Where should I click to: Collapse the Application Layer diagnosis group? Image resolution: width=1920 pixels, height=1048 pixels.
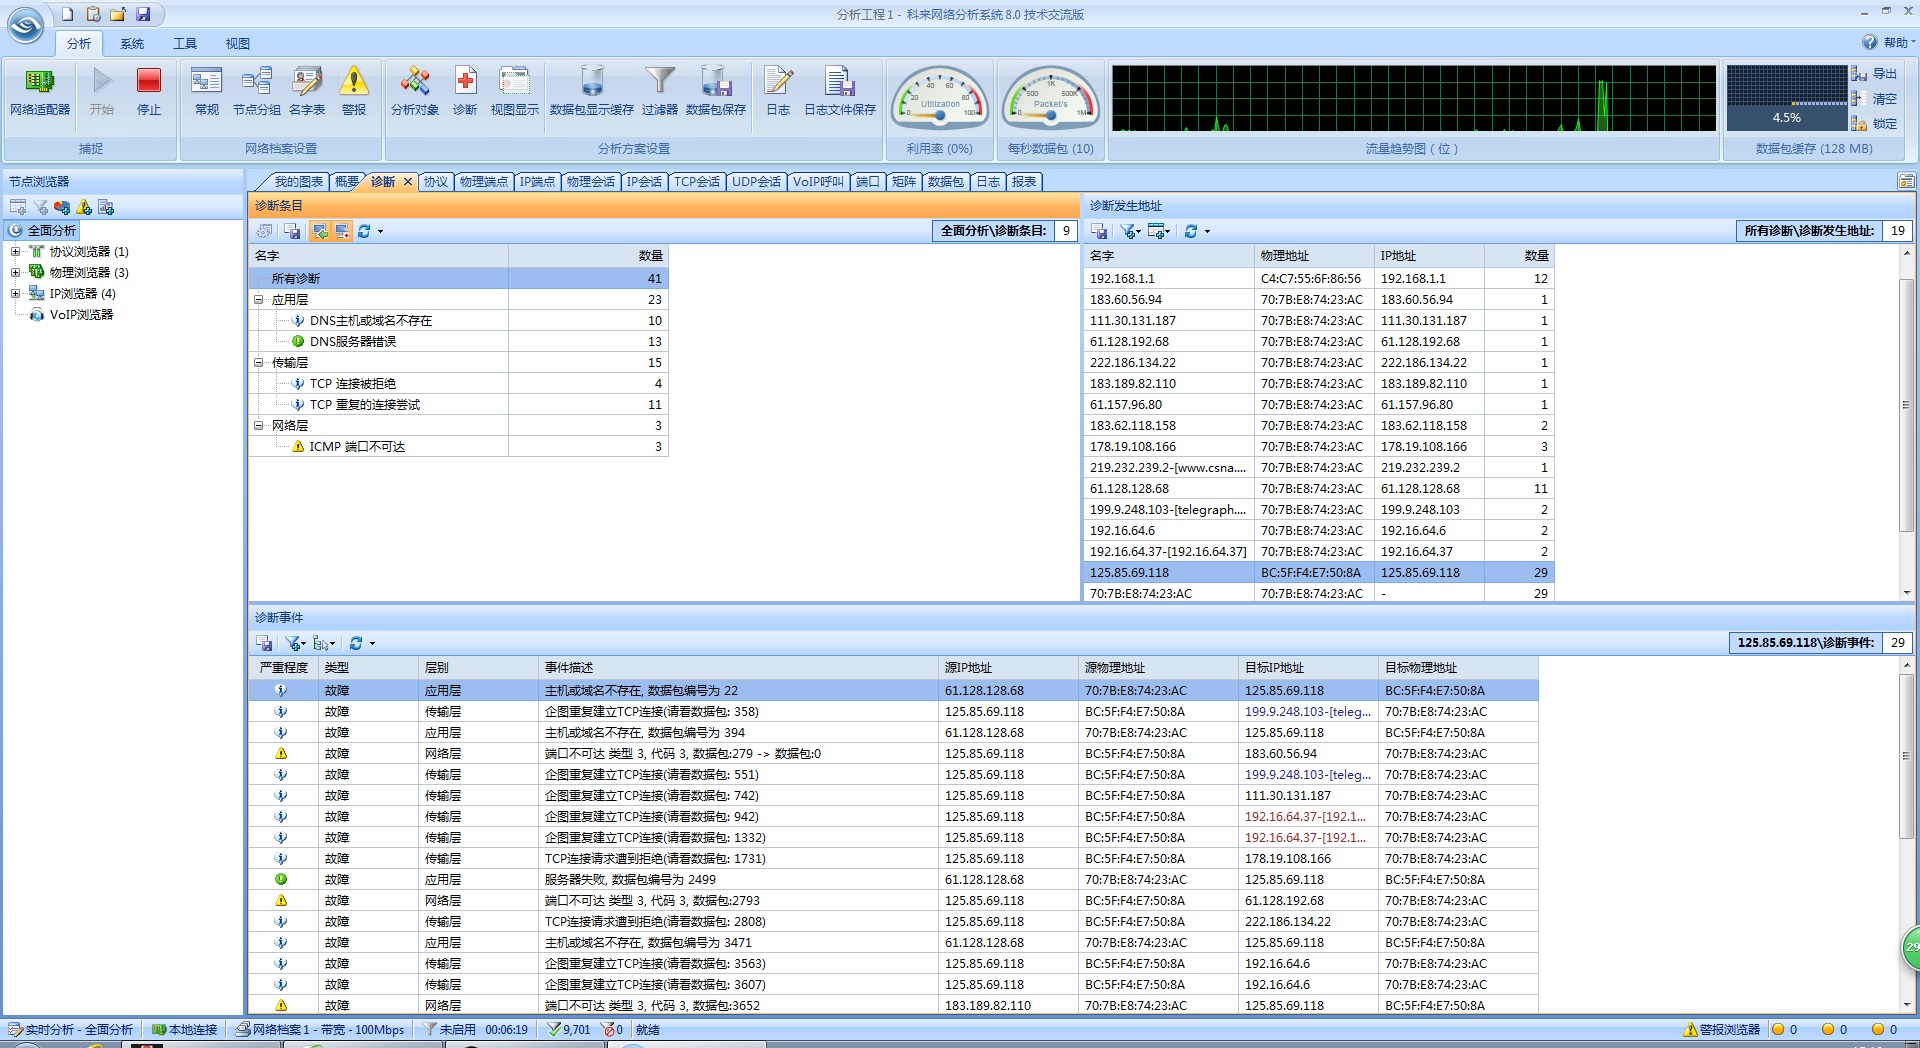tap(259, 300)
